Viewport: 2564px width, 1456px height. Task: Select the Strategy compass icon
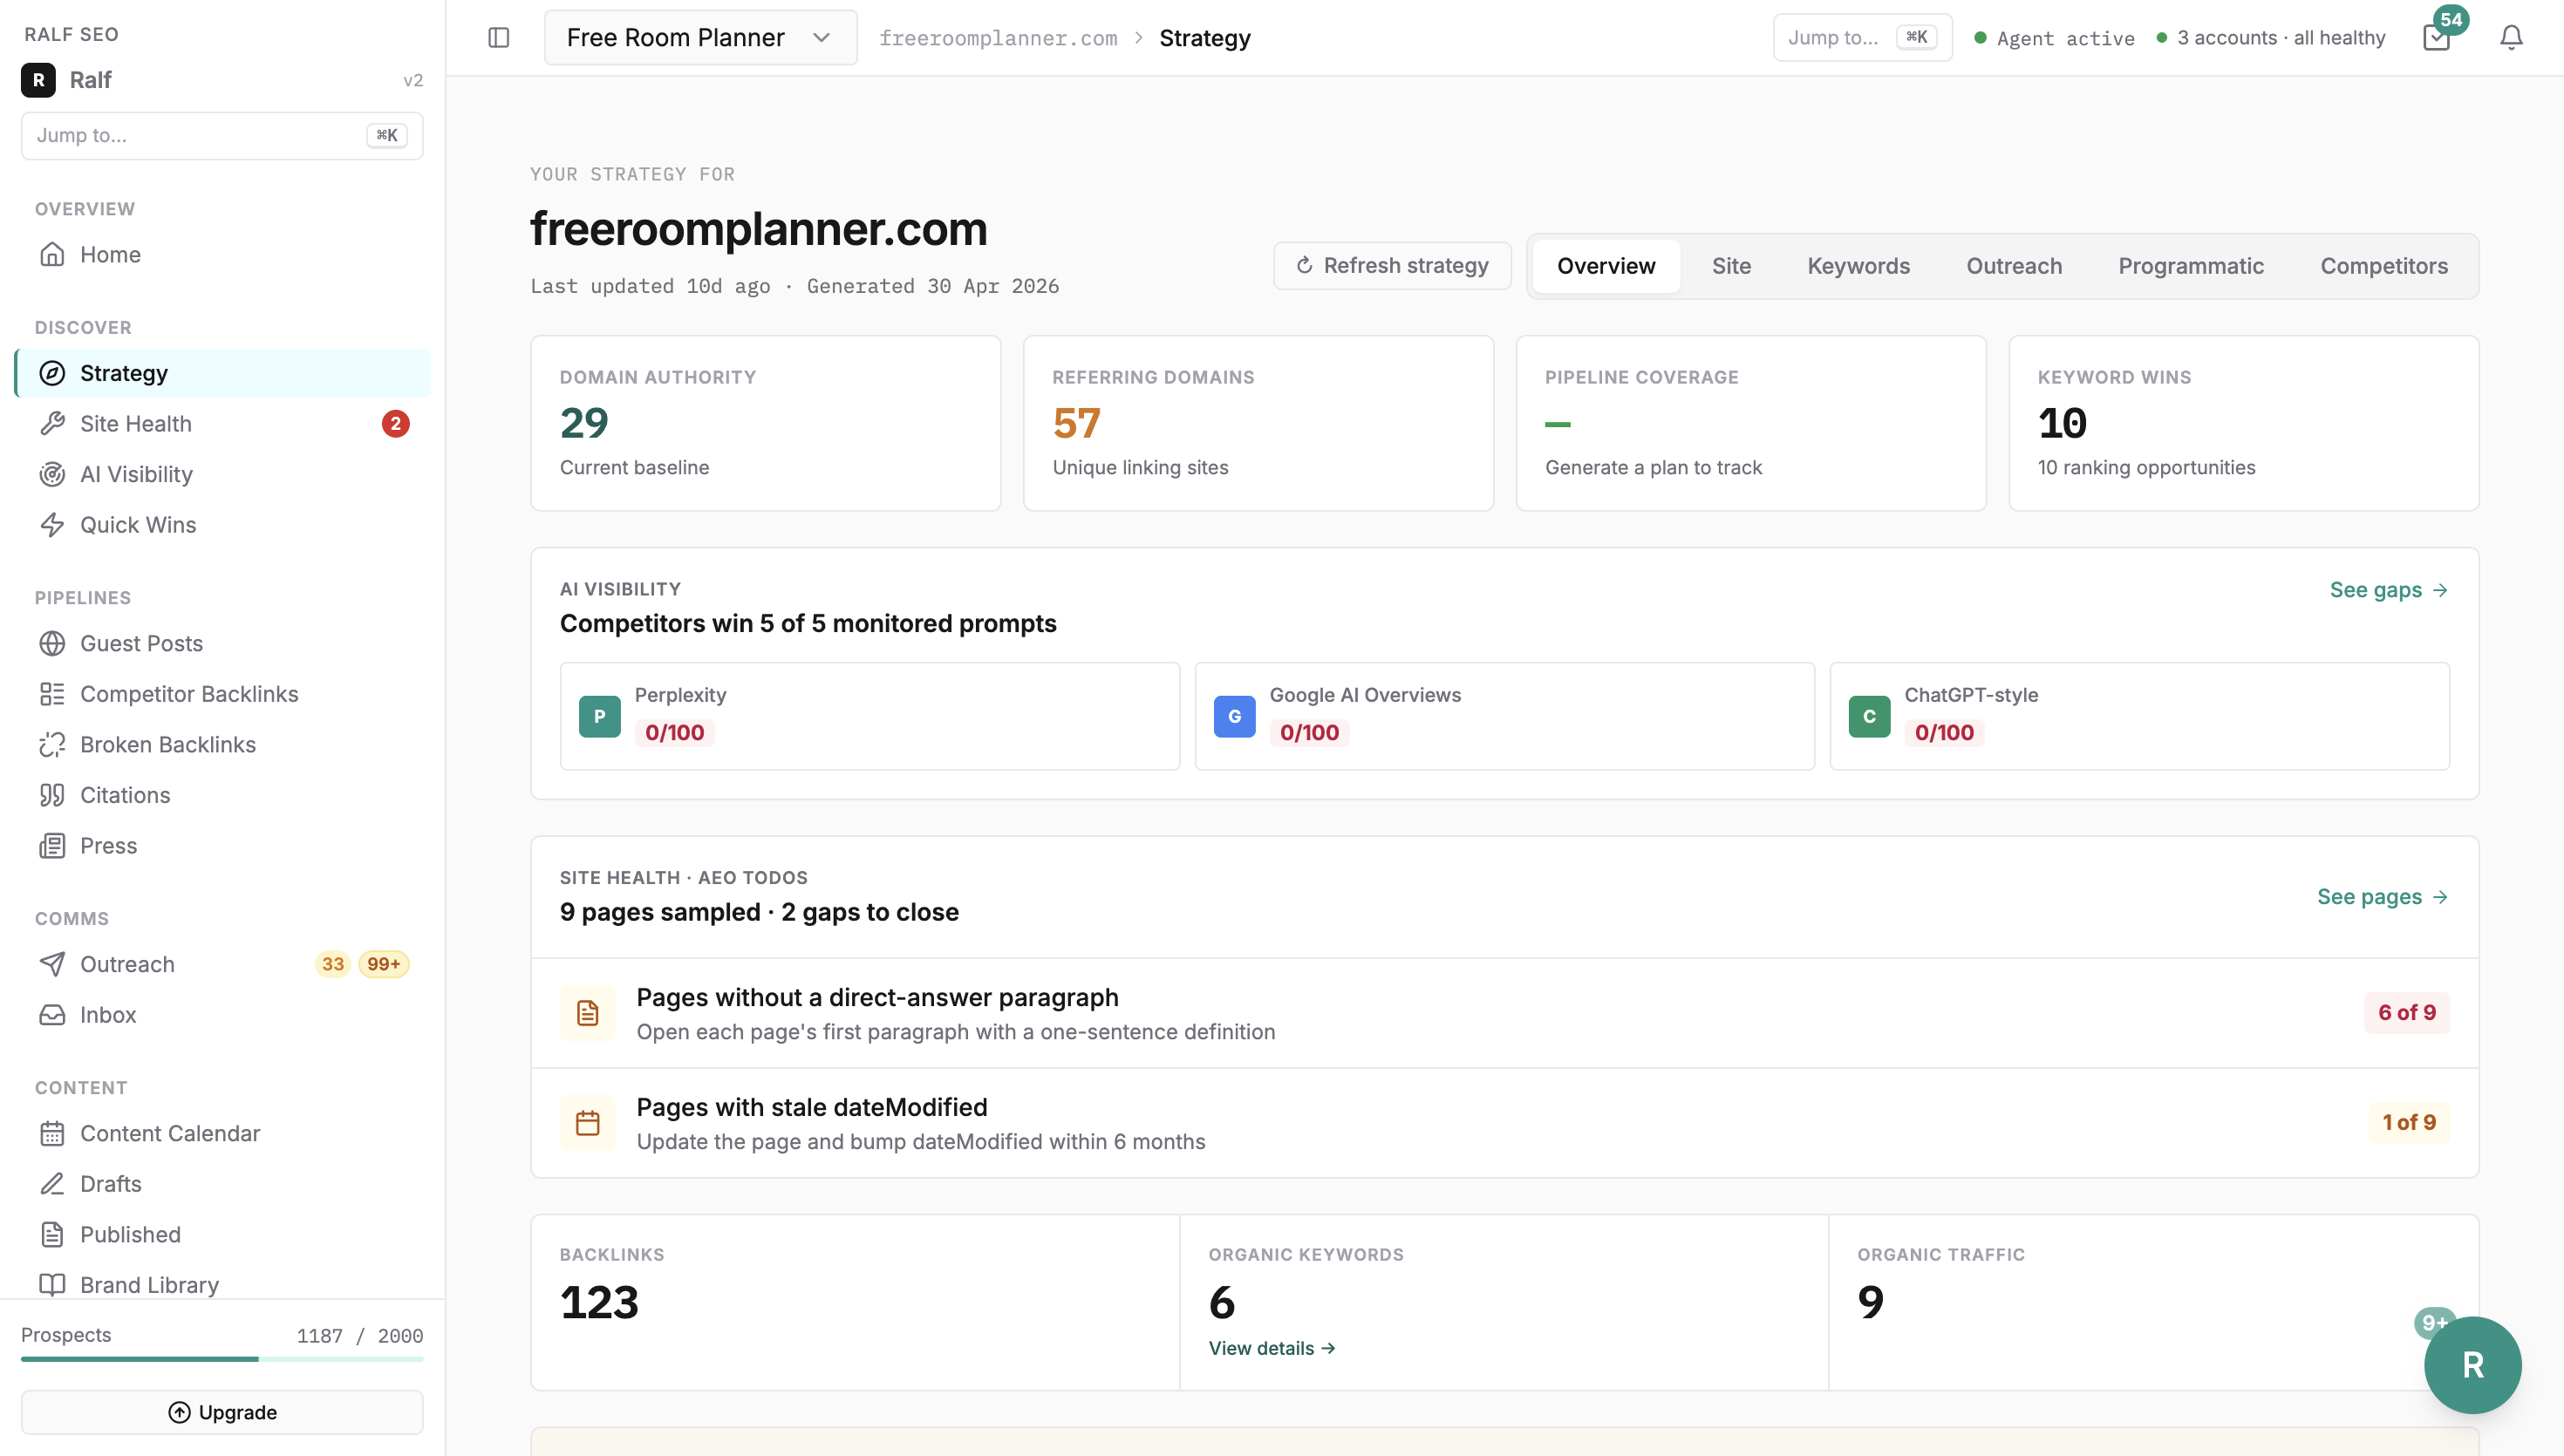tap(52, 373)
